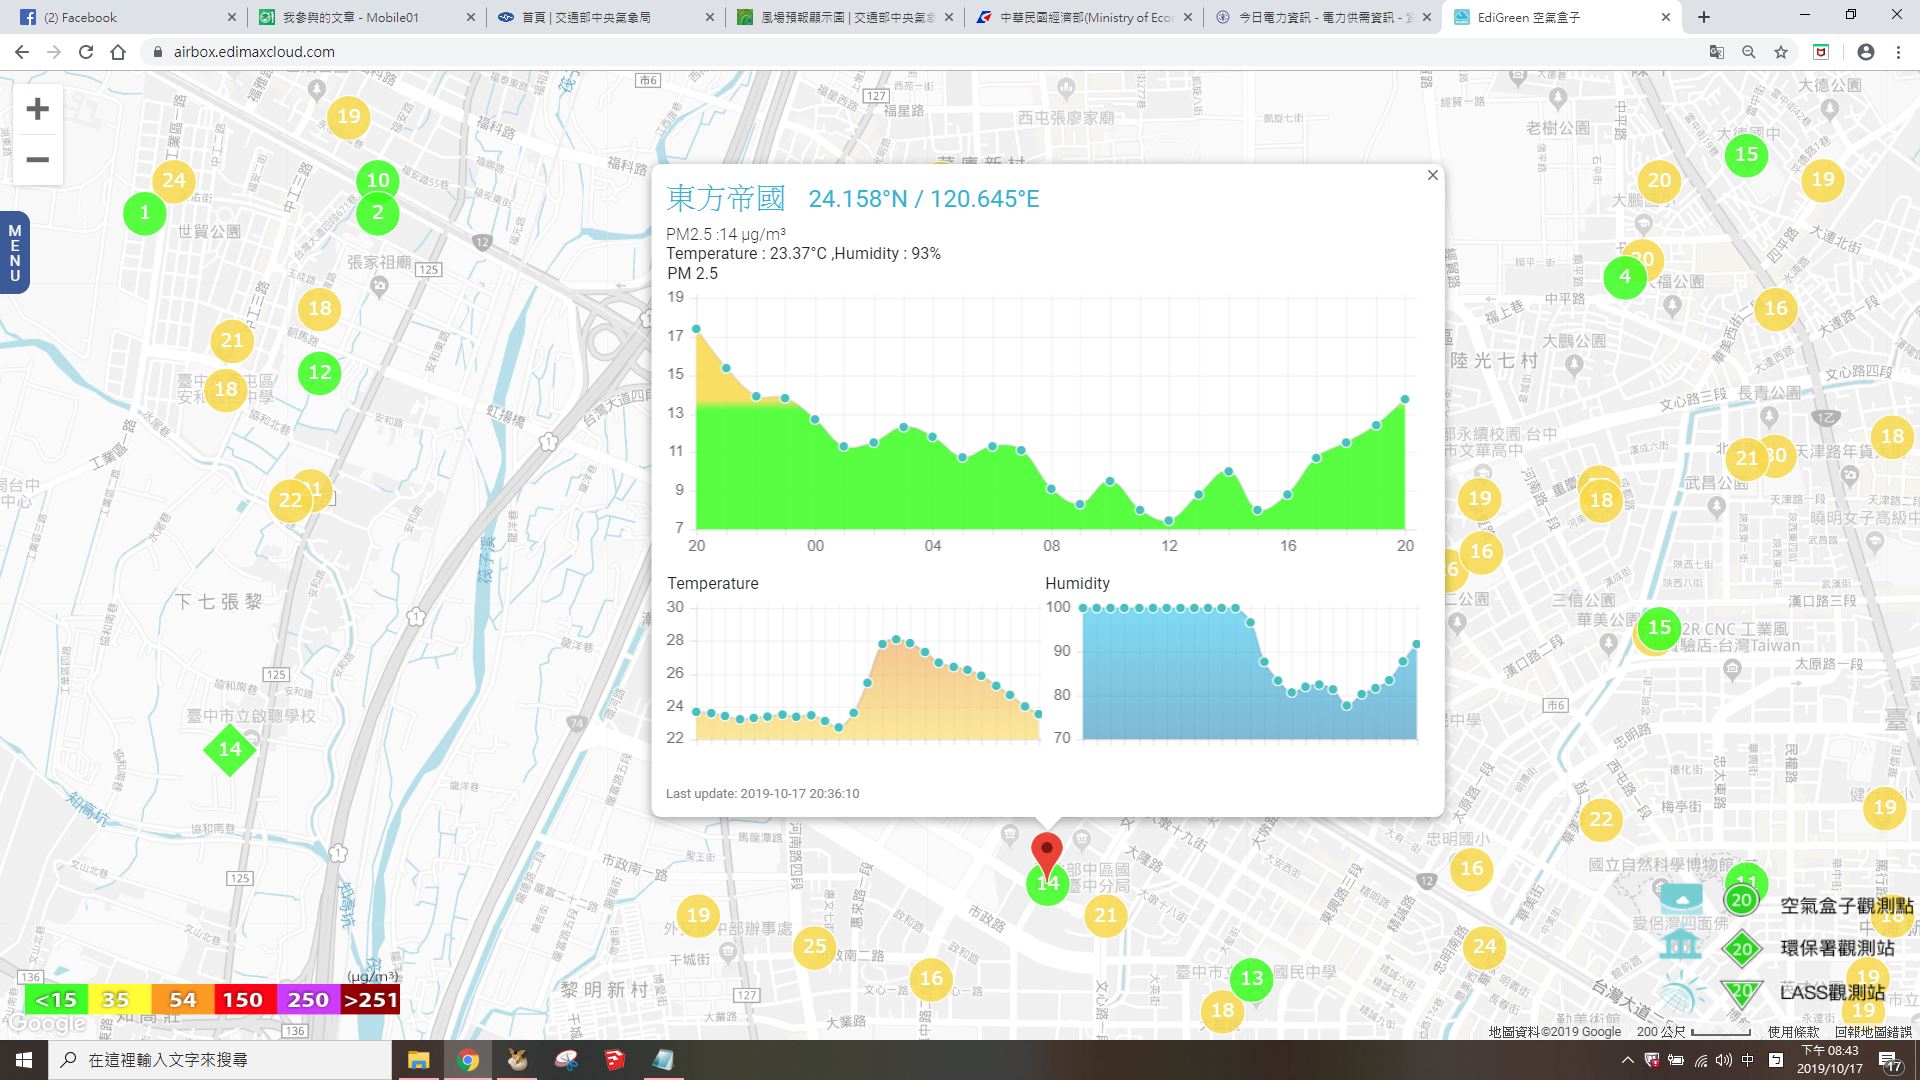Click the address bar airbox.edimaxcloud.com

(x=253, y=52)
